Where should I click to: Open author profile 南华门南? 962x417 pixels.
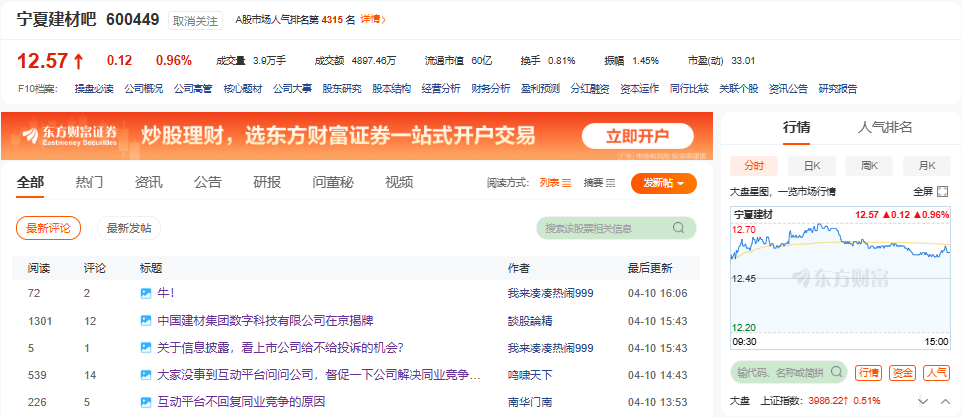[530, 402]
